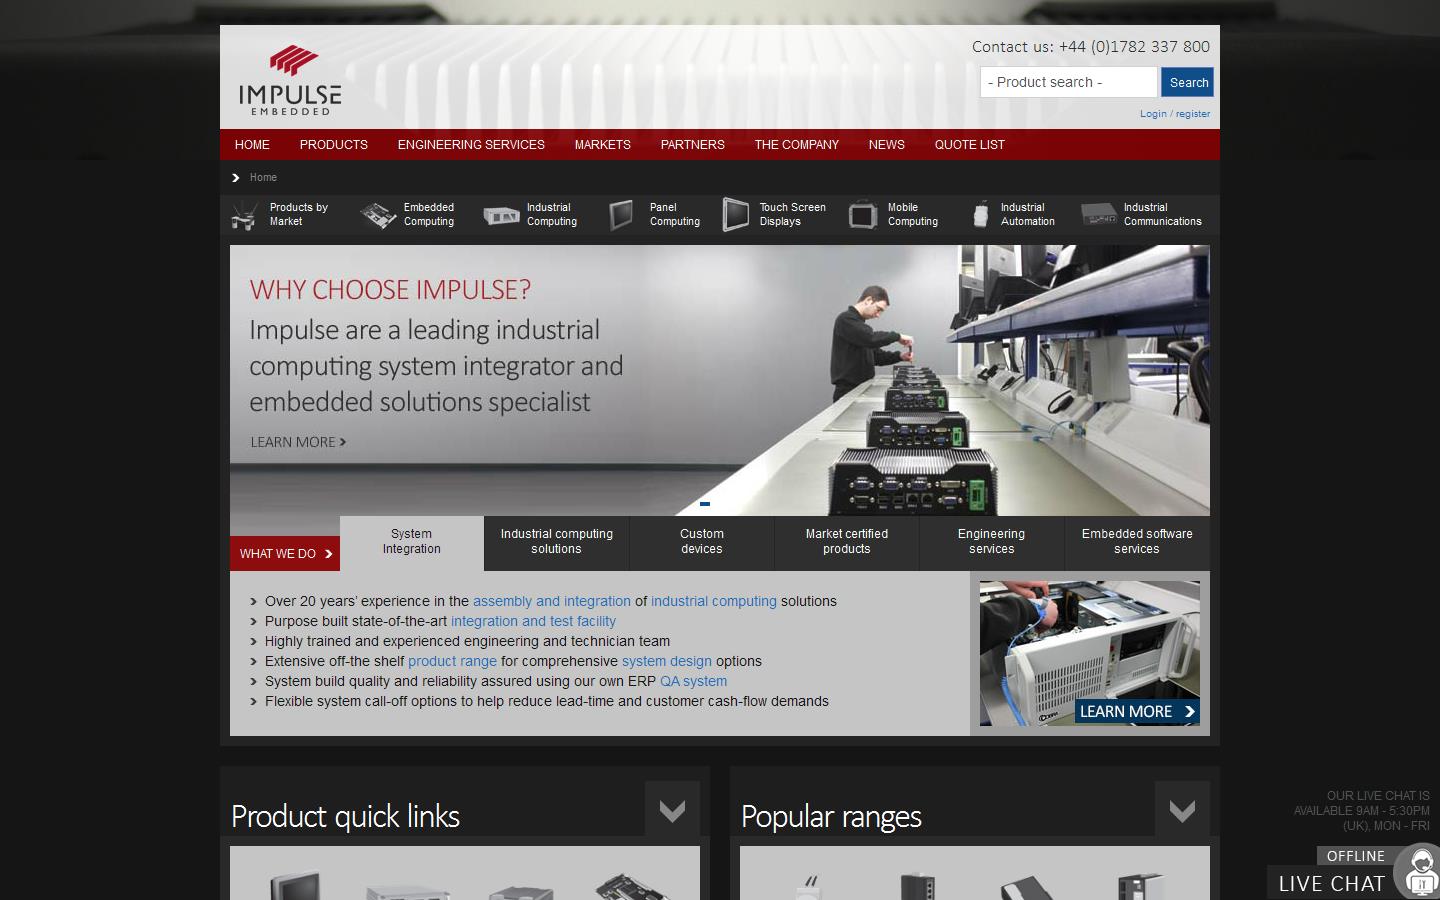
Task: Select the Panel Computing icon
Action: pos(620,214)
